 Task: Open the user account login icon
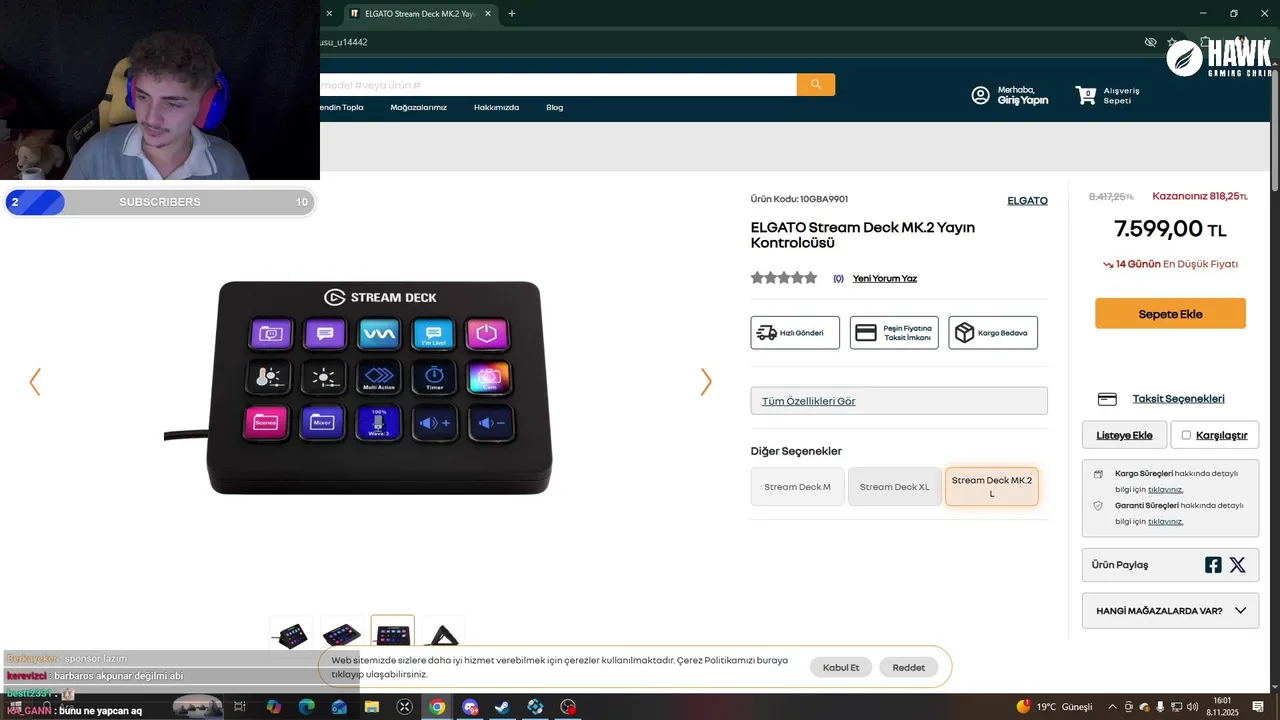coord(980,95)
